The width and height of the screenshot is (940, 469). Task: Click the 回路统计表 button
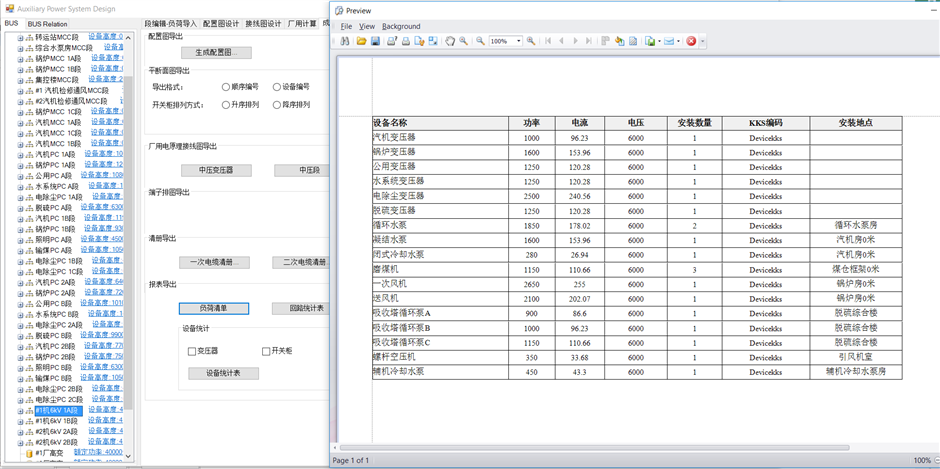pyautogui.click(x=302, y=308)
